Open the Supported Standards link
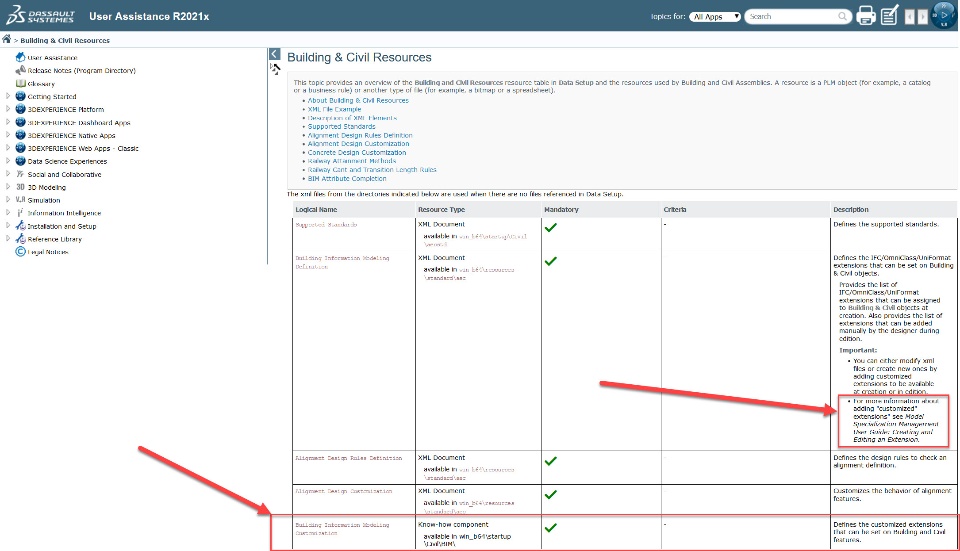The width and height of the screenshot is (960, 551). (x=341, y=127)
